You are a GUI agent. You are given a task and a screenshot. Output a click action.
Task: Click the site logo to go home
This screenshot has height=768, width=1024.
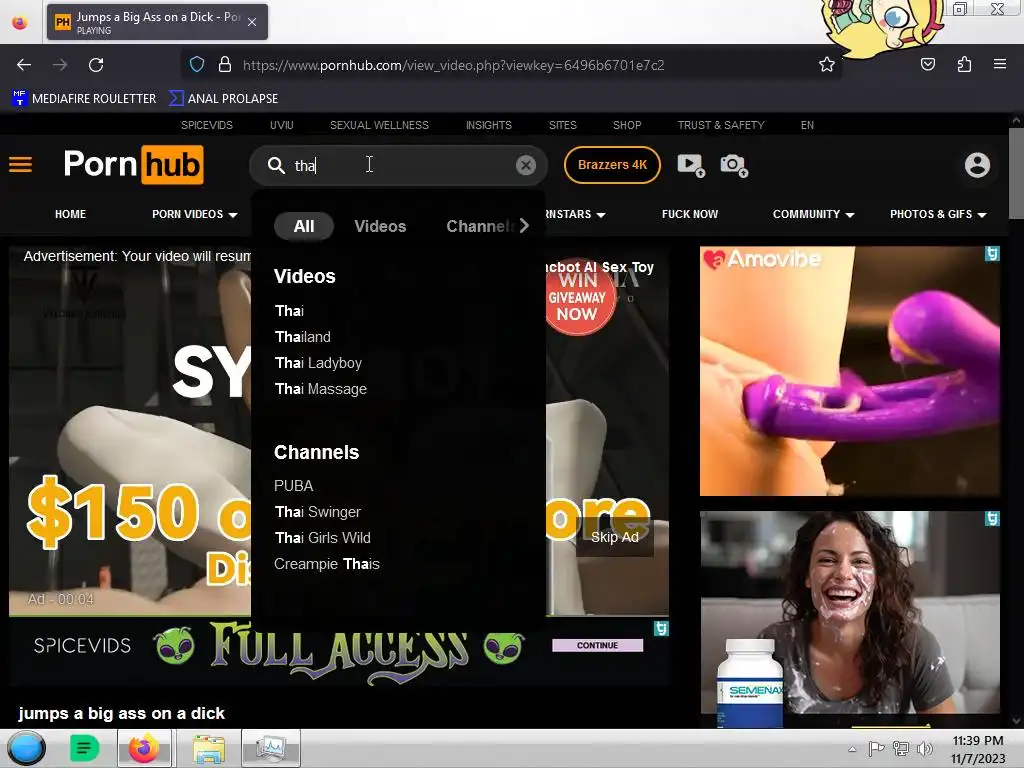click(x=133, y=165)
